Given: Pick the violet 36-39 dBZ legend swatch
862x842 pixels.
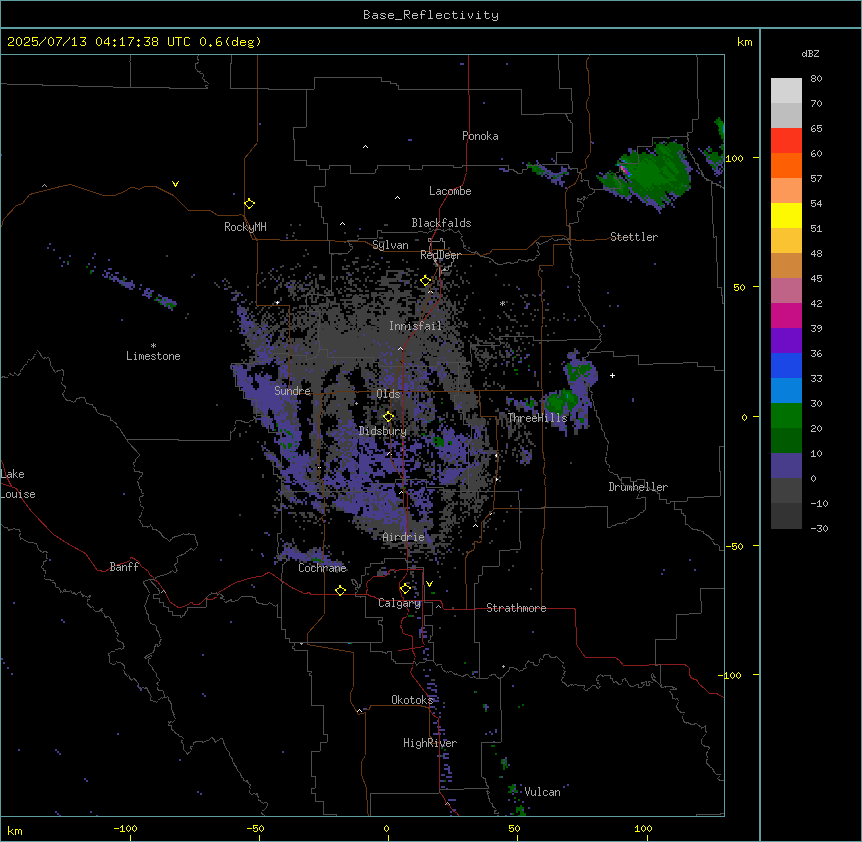Looking at the screenshot, I should click(x=786, y=341).
